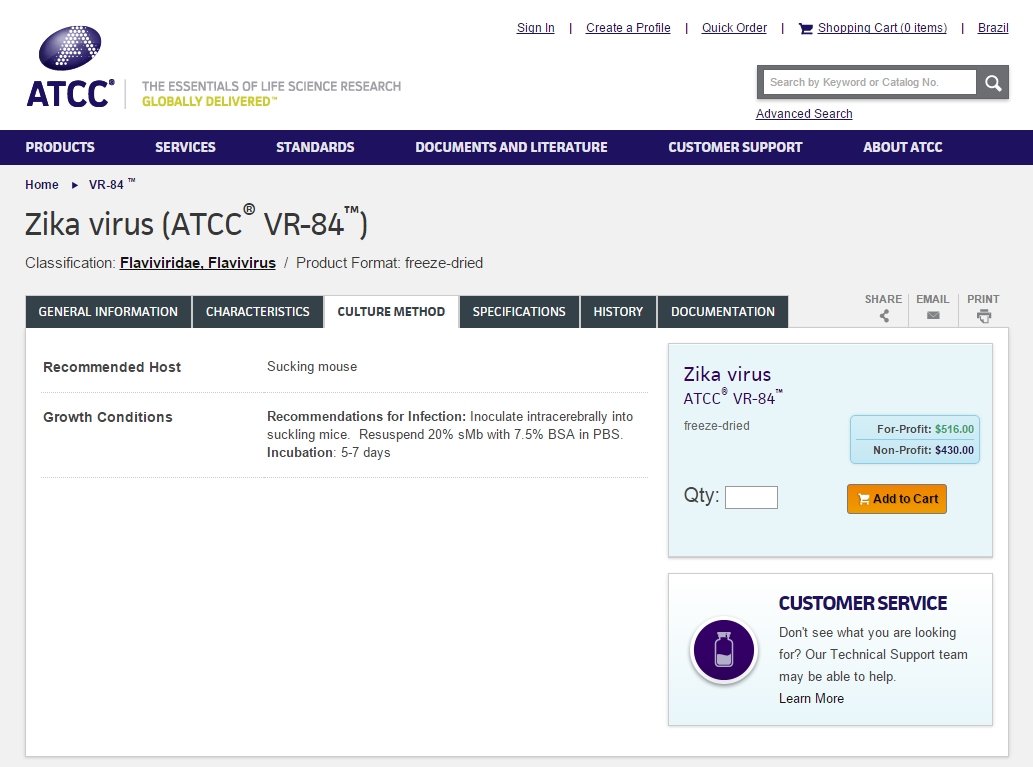1033x767 pixels.
Task: Open the About ATCC menu
Action: click(903, 148)
